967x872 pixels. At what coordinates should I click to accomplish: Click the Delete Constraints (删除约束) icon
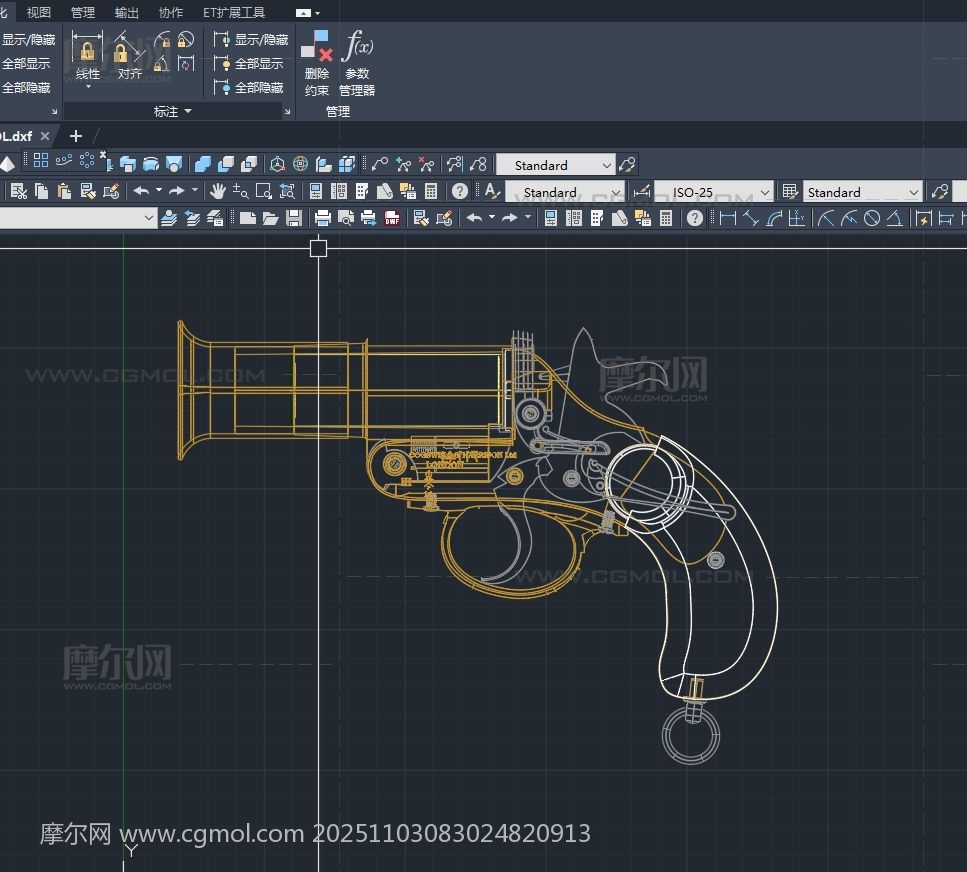pos(316,48)
